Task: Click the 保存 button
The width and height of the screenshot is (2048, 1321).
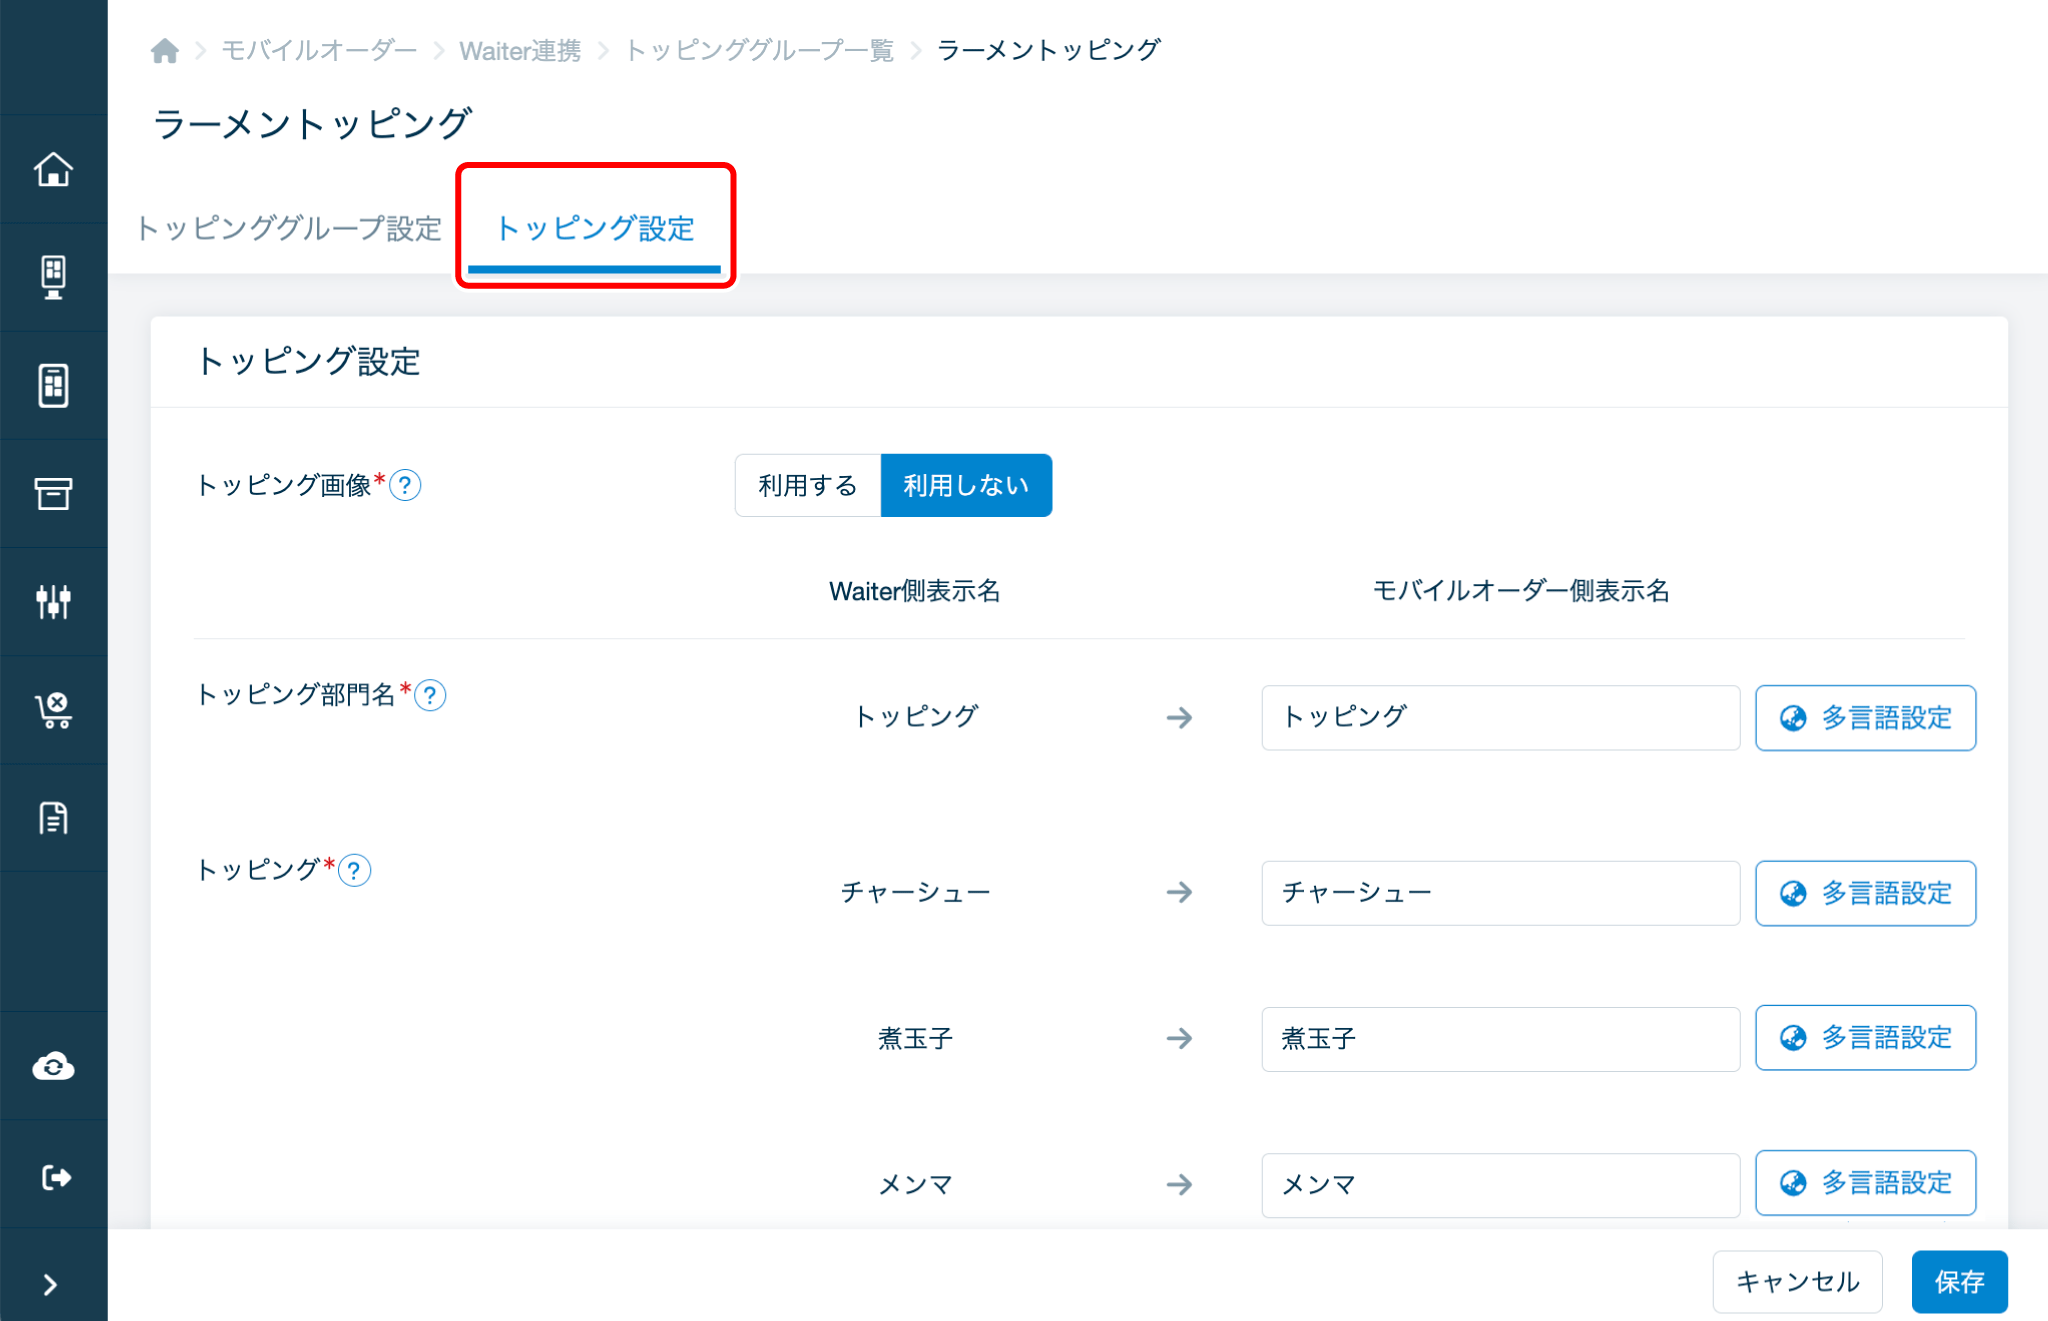Action: pyautogui.click(x=1958, y=1281)
